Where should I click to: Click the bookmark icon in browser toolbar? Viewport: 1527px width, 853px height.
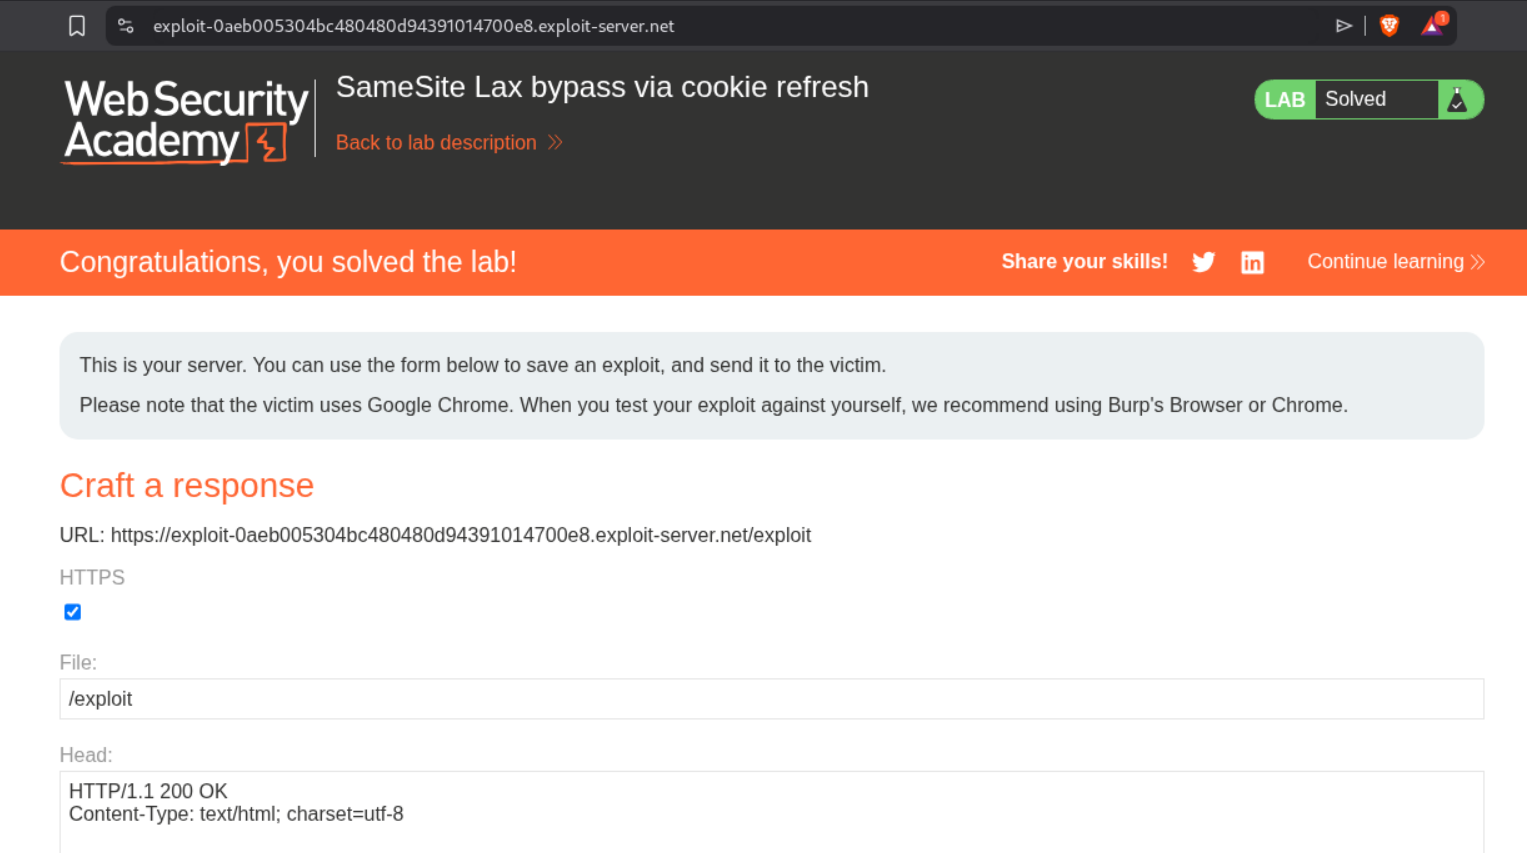[77, 26]
